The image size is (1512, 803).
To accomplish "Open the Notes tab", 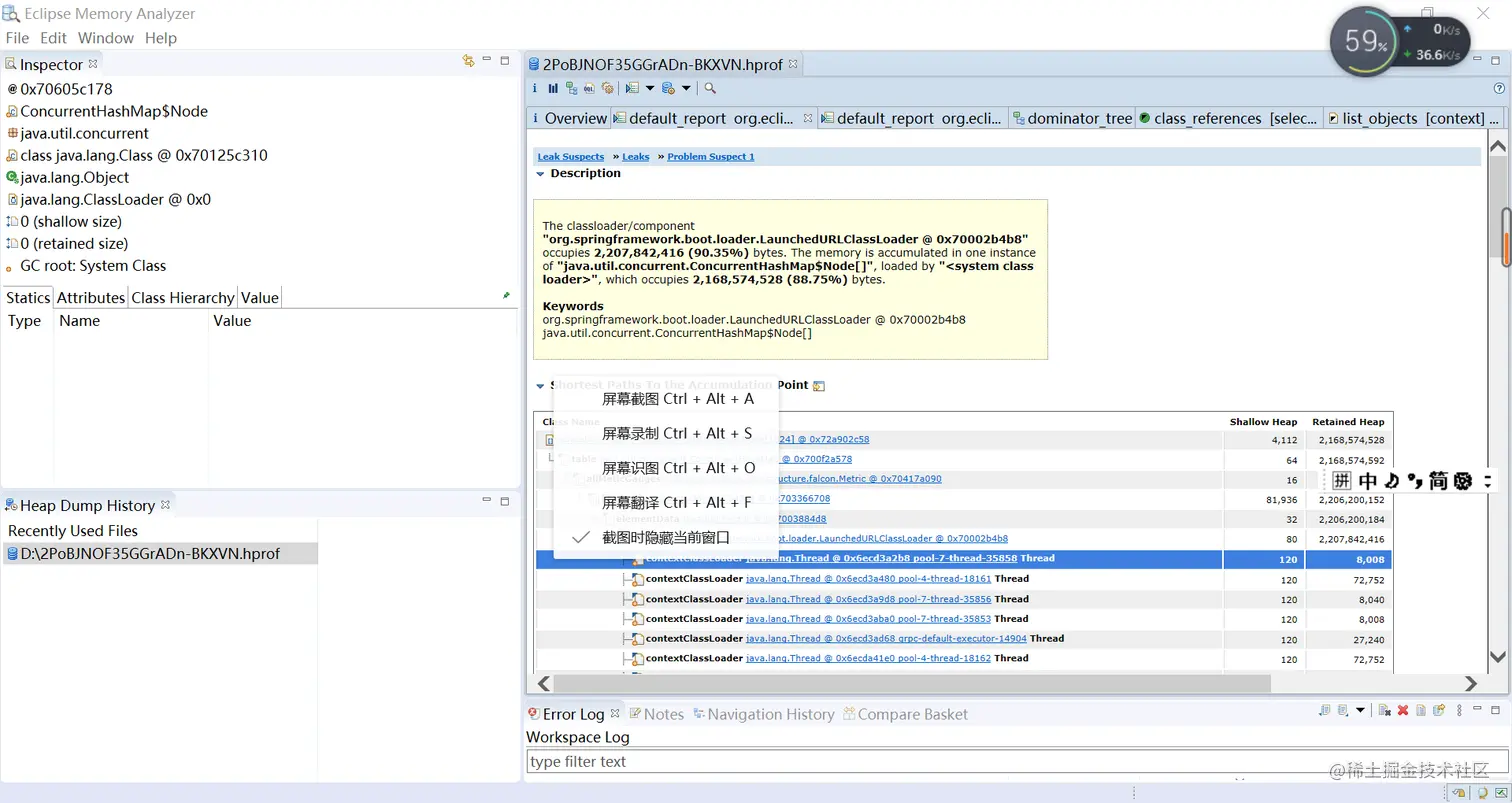I will (656, 714).
